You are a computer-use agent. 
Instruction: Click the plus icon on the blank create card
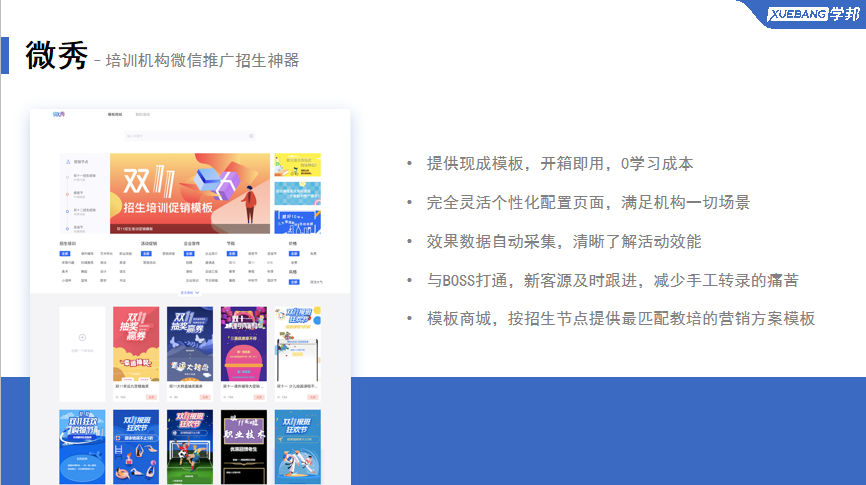82,339
